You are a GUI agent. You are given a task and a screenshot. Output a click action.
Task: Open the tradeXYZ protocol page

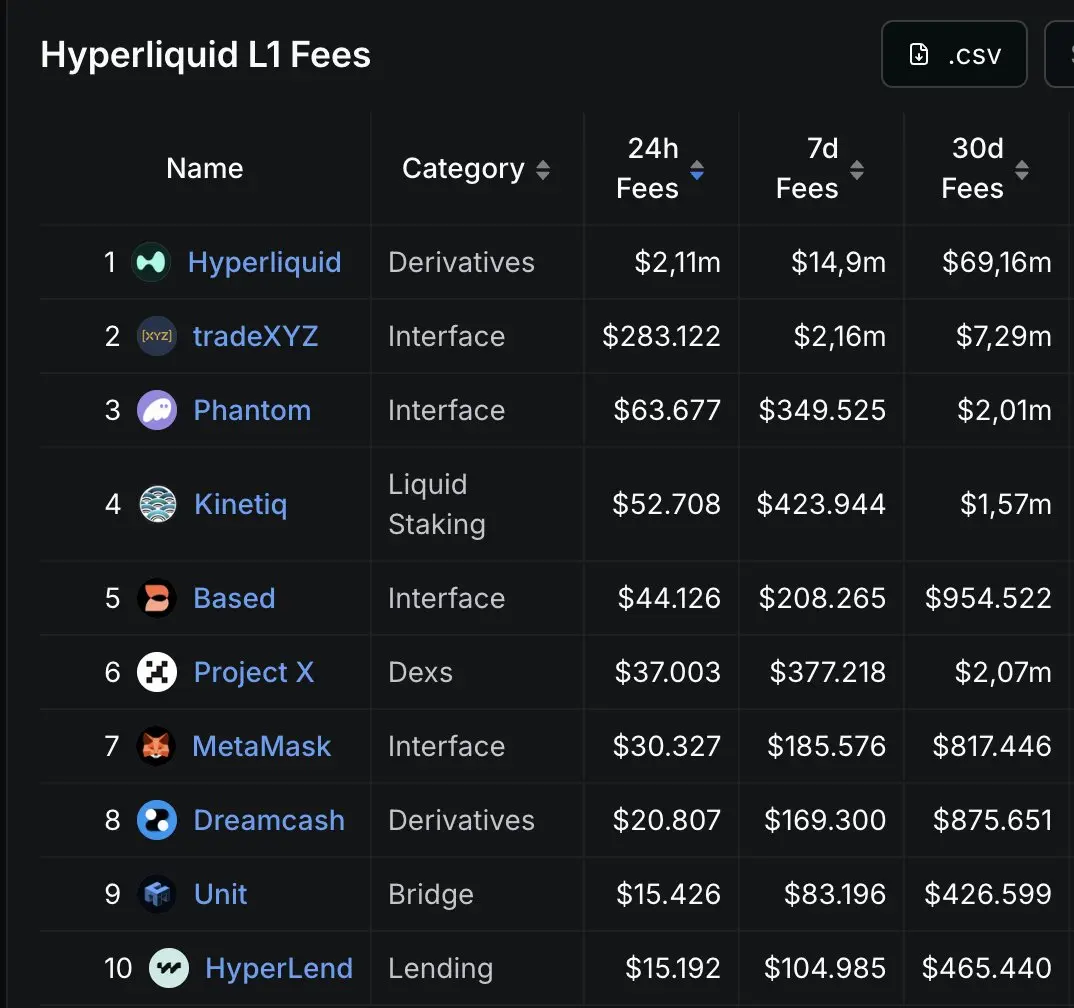[x=256, y=336]
